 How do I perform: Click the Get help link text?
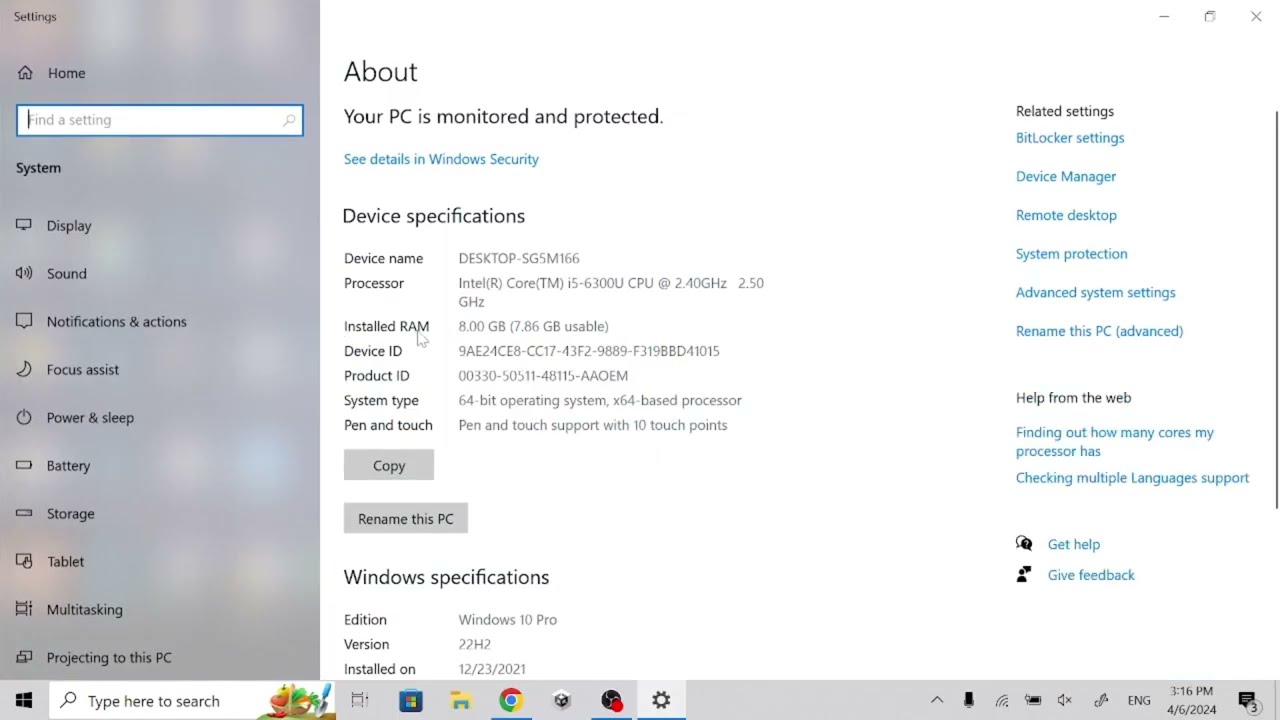pos(1074,545)
